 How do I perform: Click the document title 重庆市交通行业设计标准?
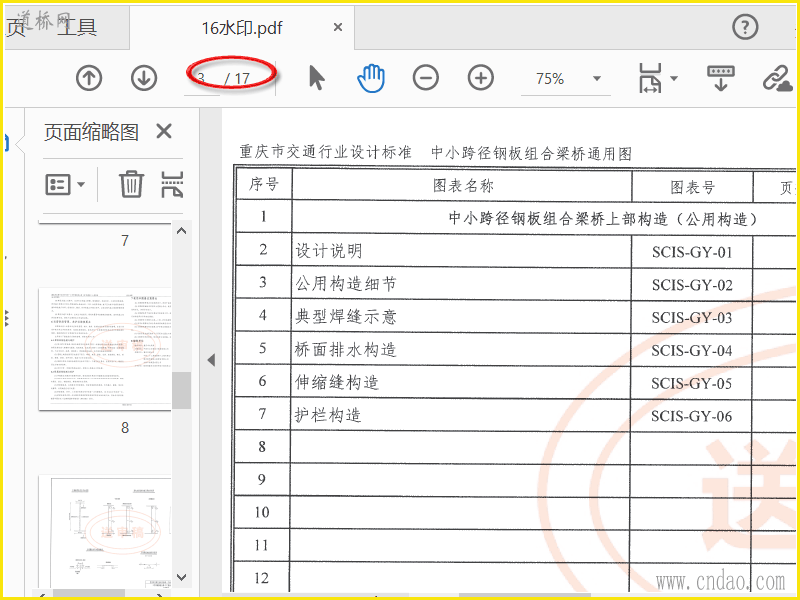tap(325, 152)
